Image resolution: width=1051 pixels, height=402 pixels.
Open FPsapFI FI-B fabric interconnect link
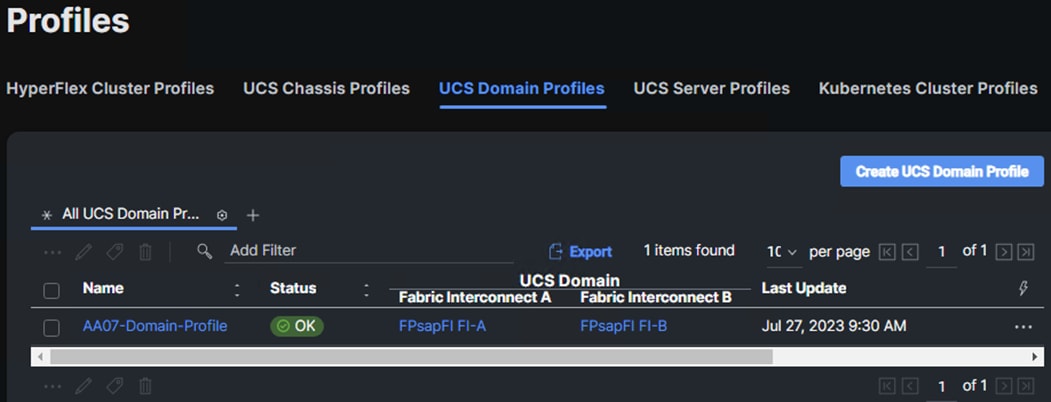pos(623,326)
